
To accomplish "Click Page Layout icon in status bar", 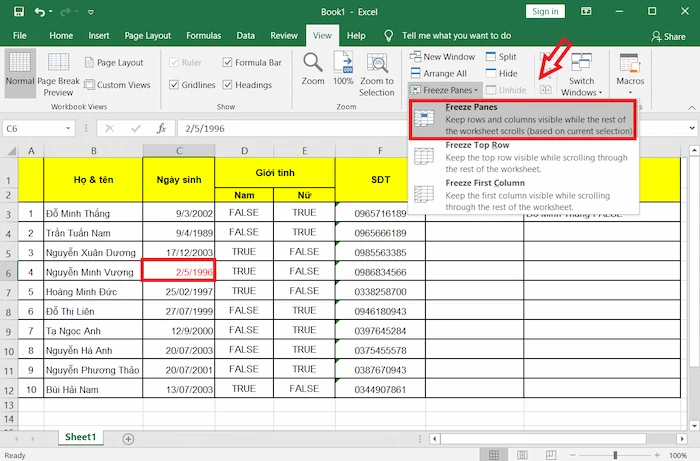I will coord(522,455).
